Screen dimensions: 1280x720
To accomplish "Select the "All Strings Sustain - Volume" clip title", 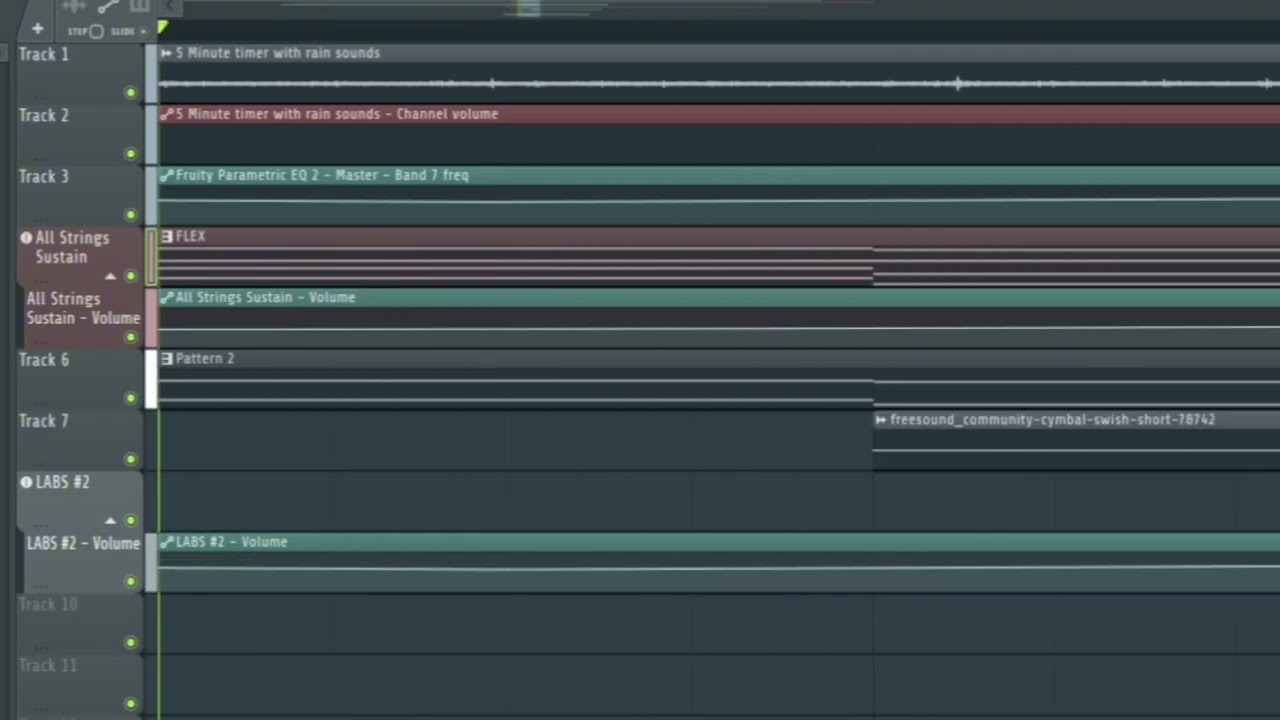I will click(265, 297).
